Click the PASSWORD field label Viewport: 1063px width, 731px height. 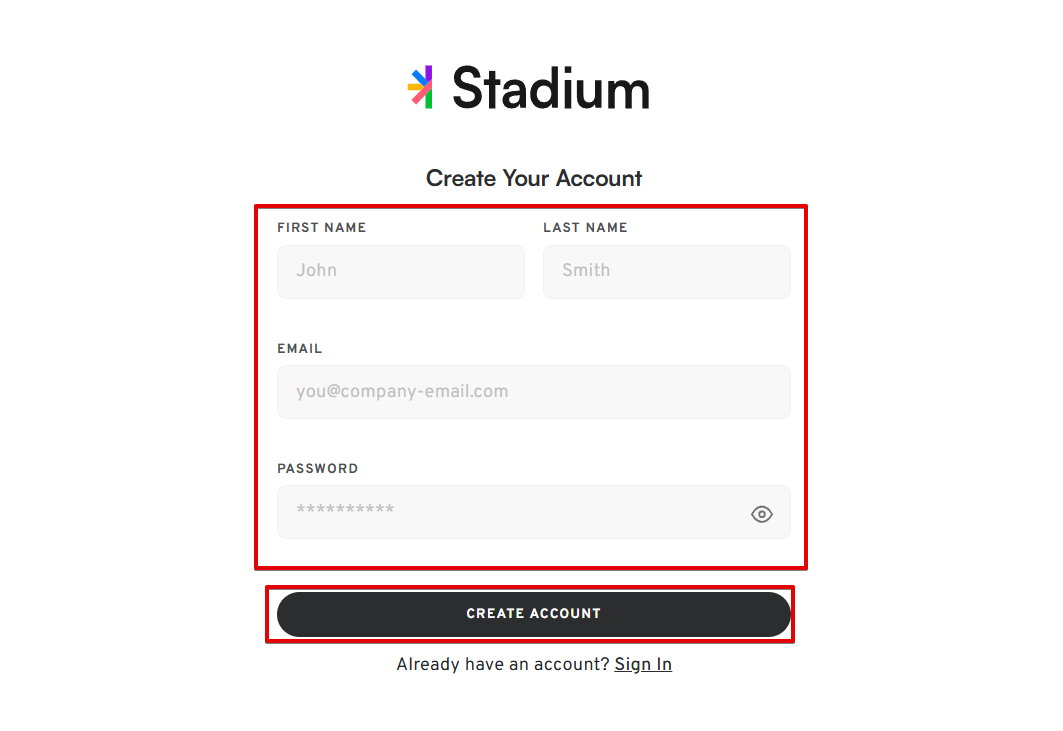(317, 469)
